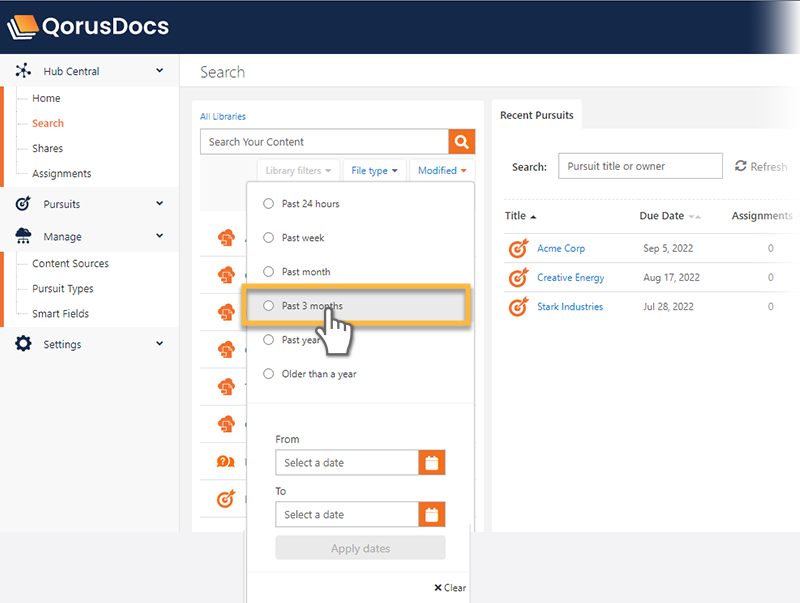Click the Jul 28, 2022 due date
This screenshot has height=603, width=800.
pos(668,307)
